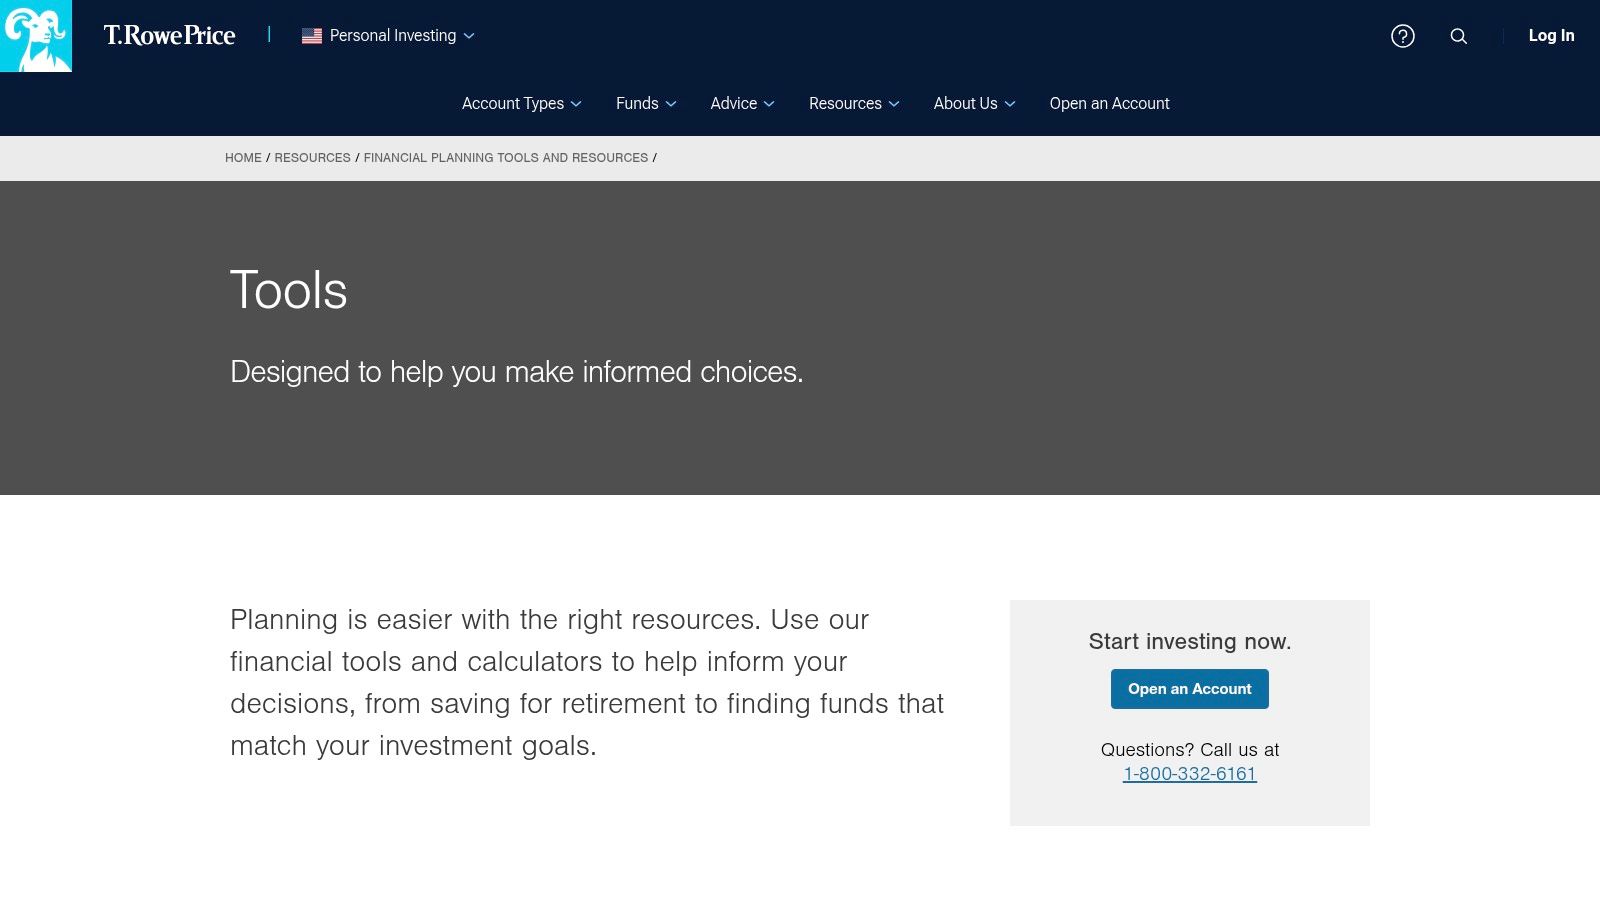Expand the chevron beside About Us
Screen dimensions: 1600x900
[x=1010, y=104]
